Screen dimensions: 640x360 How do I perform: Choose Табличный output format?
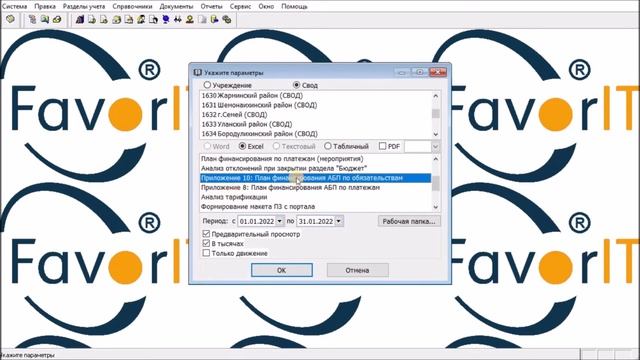click(328, 146)
